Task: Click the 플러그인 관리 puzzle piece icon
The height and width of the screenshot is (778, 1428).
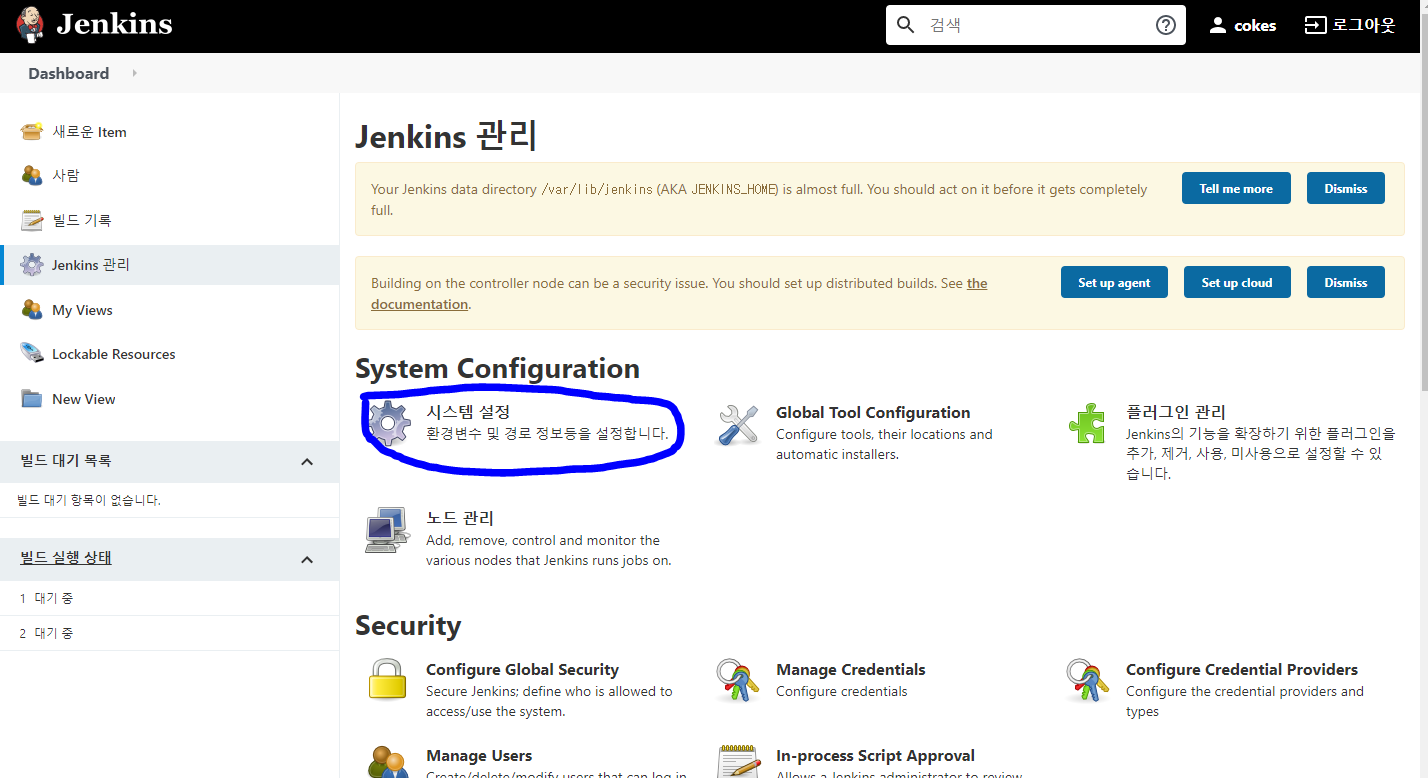Action: 1088,424
